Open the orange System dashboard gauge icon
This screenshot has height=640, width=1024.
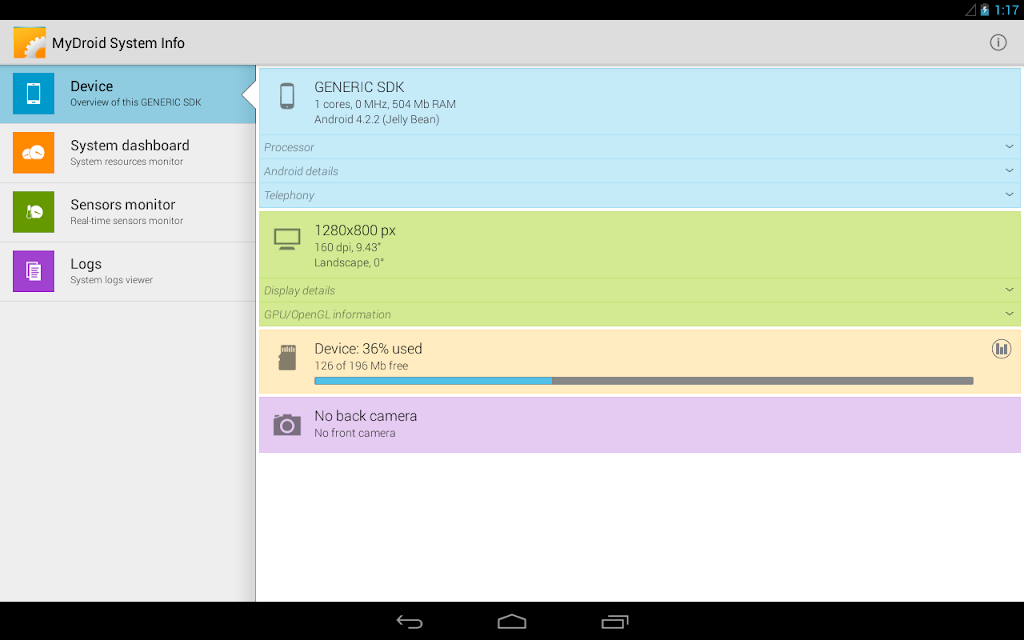tap(33, 153)
